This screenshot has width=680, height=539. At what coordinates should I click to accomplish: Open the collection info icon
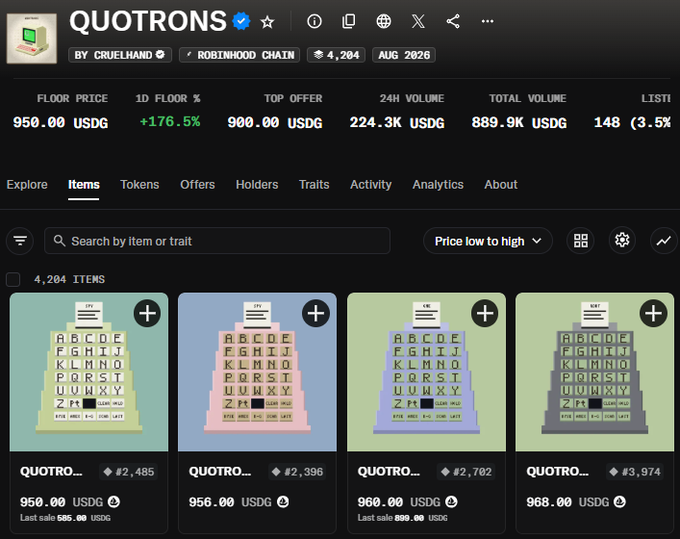click(x=314, y=21)
